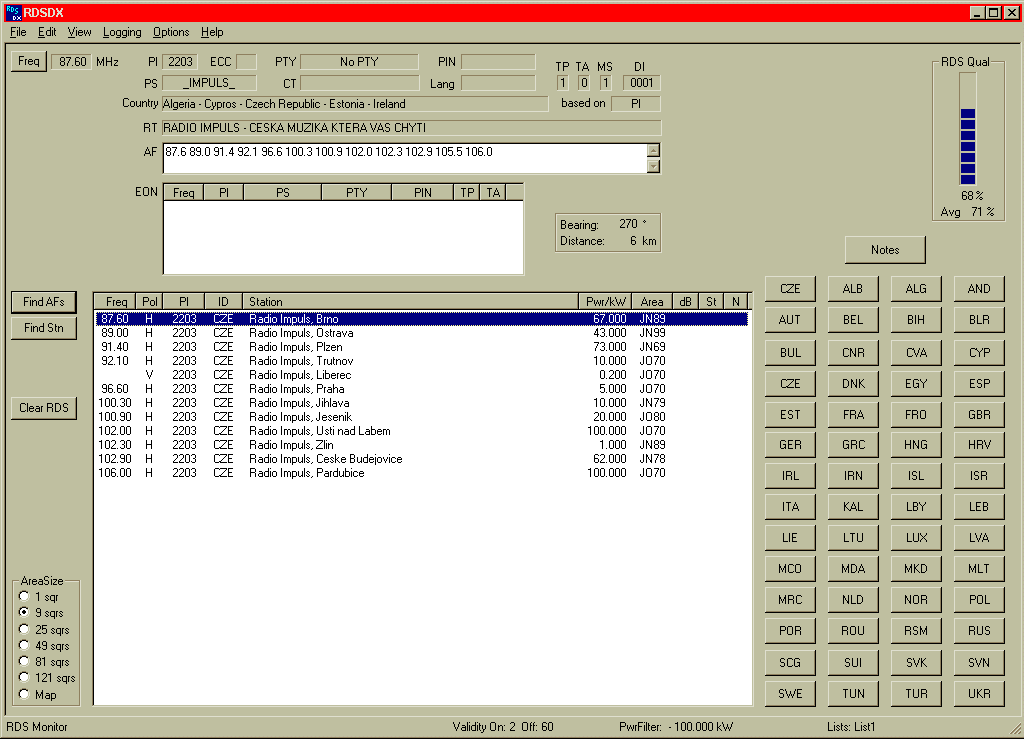This screenshot has height=739, width=1024.
Task: Click the POL country button
Action: coord(979,600)
